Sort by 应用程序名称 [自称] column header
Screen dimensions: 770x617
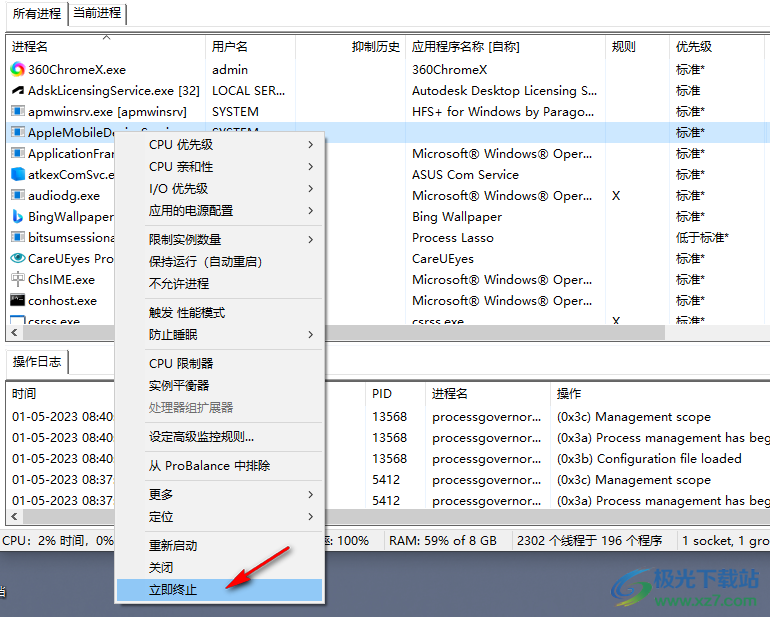506,47
